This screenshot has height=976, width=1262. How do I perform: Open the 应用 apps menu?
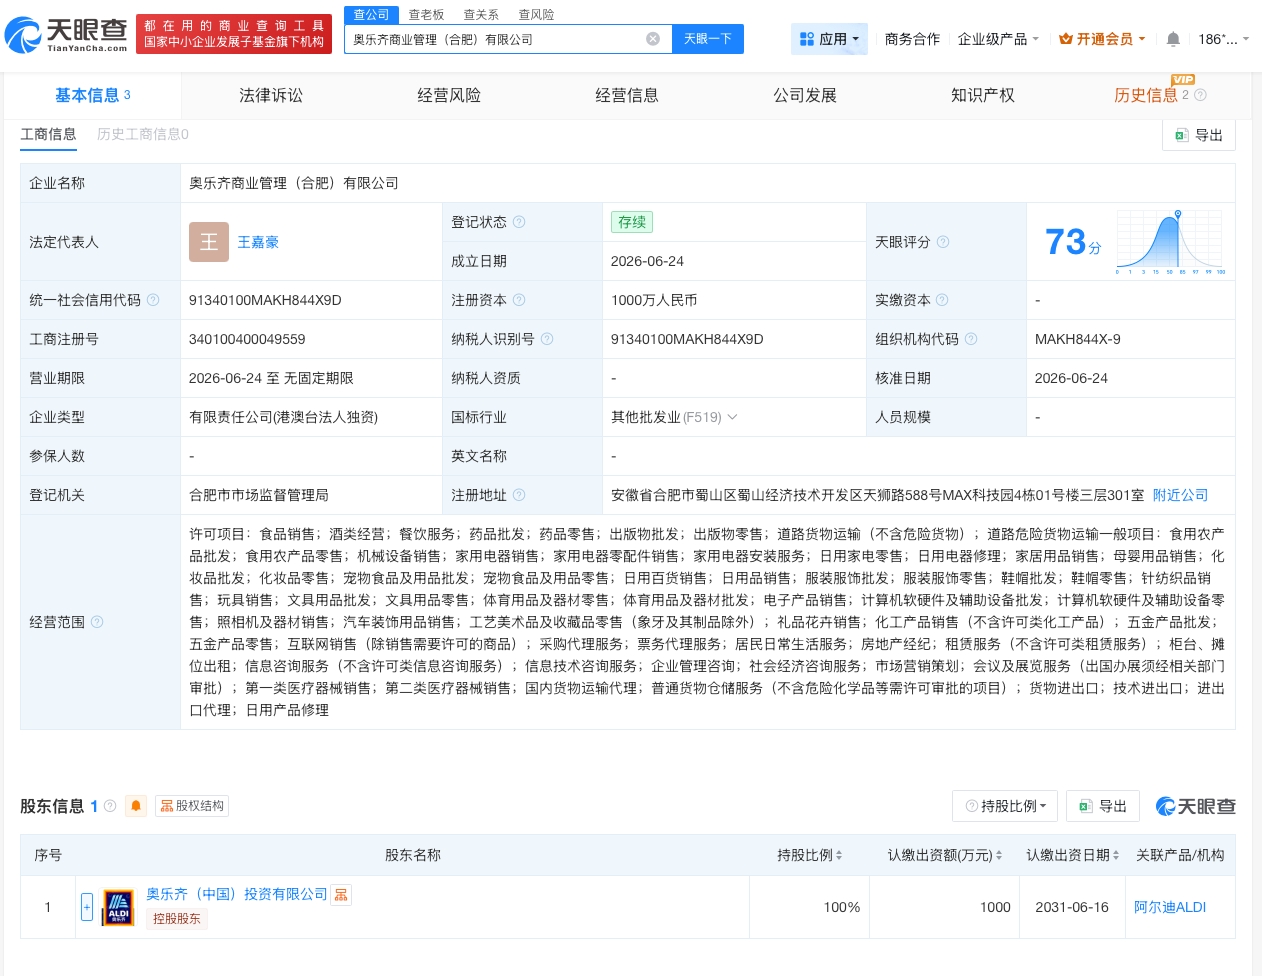(829, 39)
